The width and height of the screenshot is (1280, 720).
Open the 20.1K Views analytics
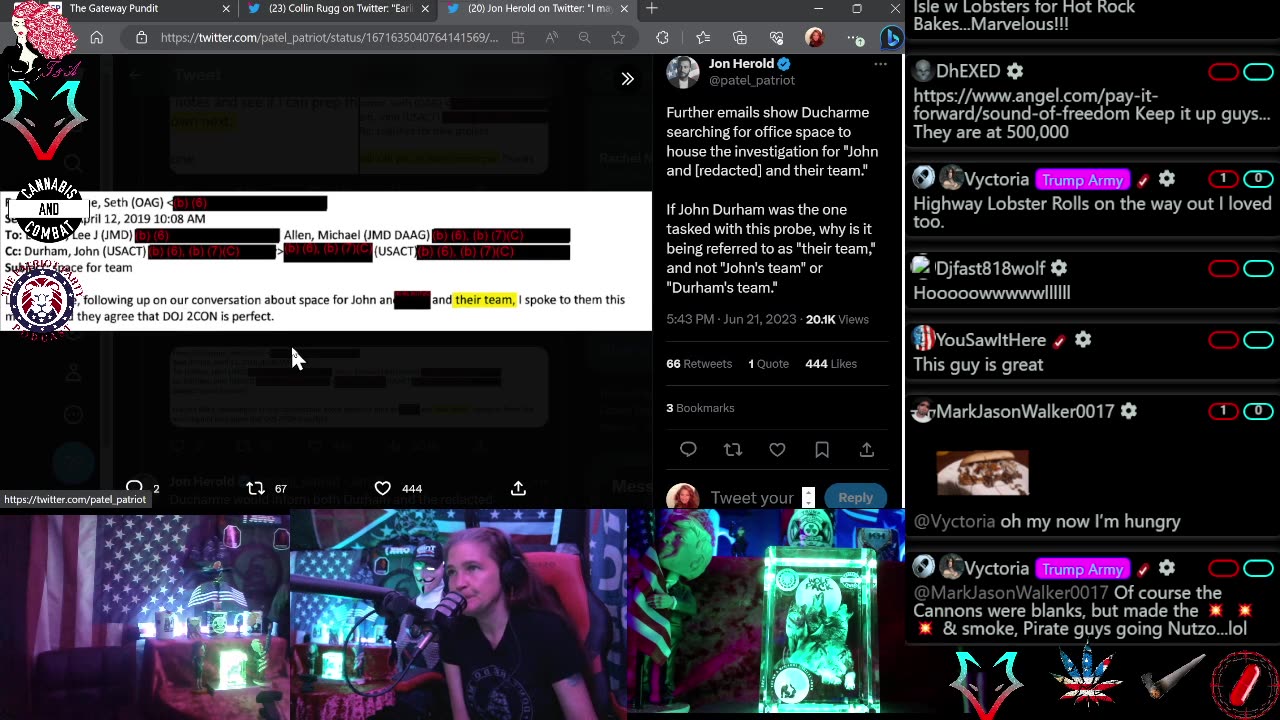click(x=837, y=320)
